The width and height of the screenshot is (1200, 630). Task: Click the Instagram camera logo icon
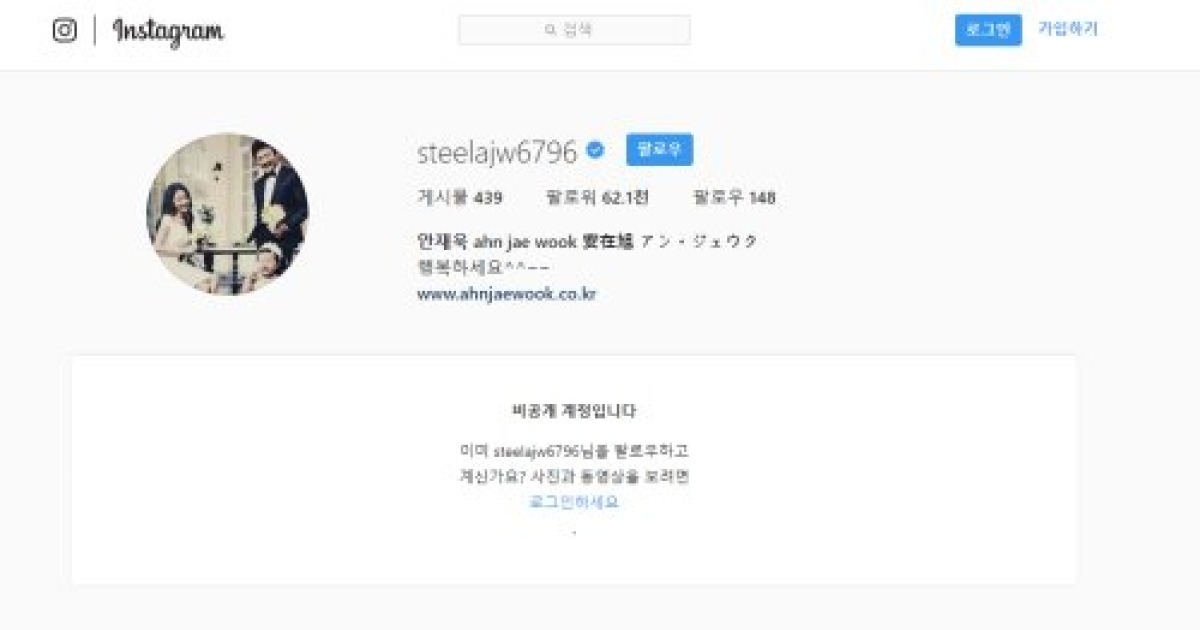tap(65, 31)
